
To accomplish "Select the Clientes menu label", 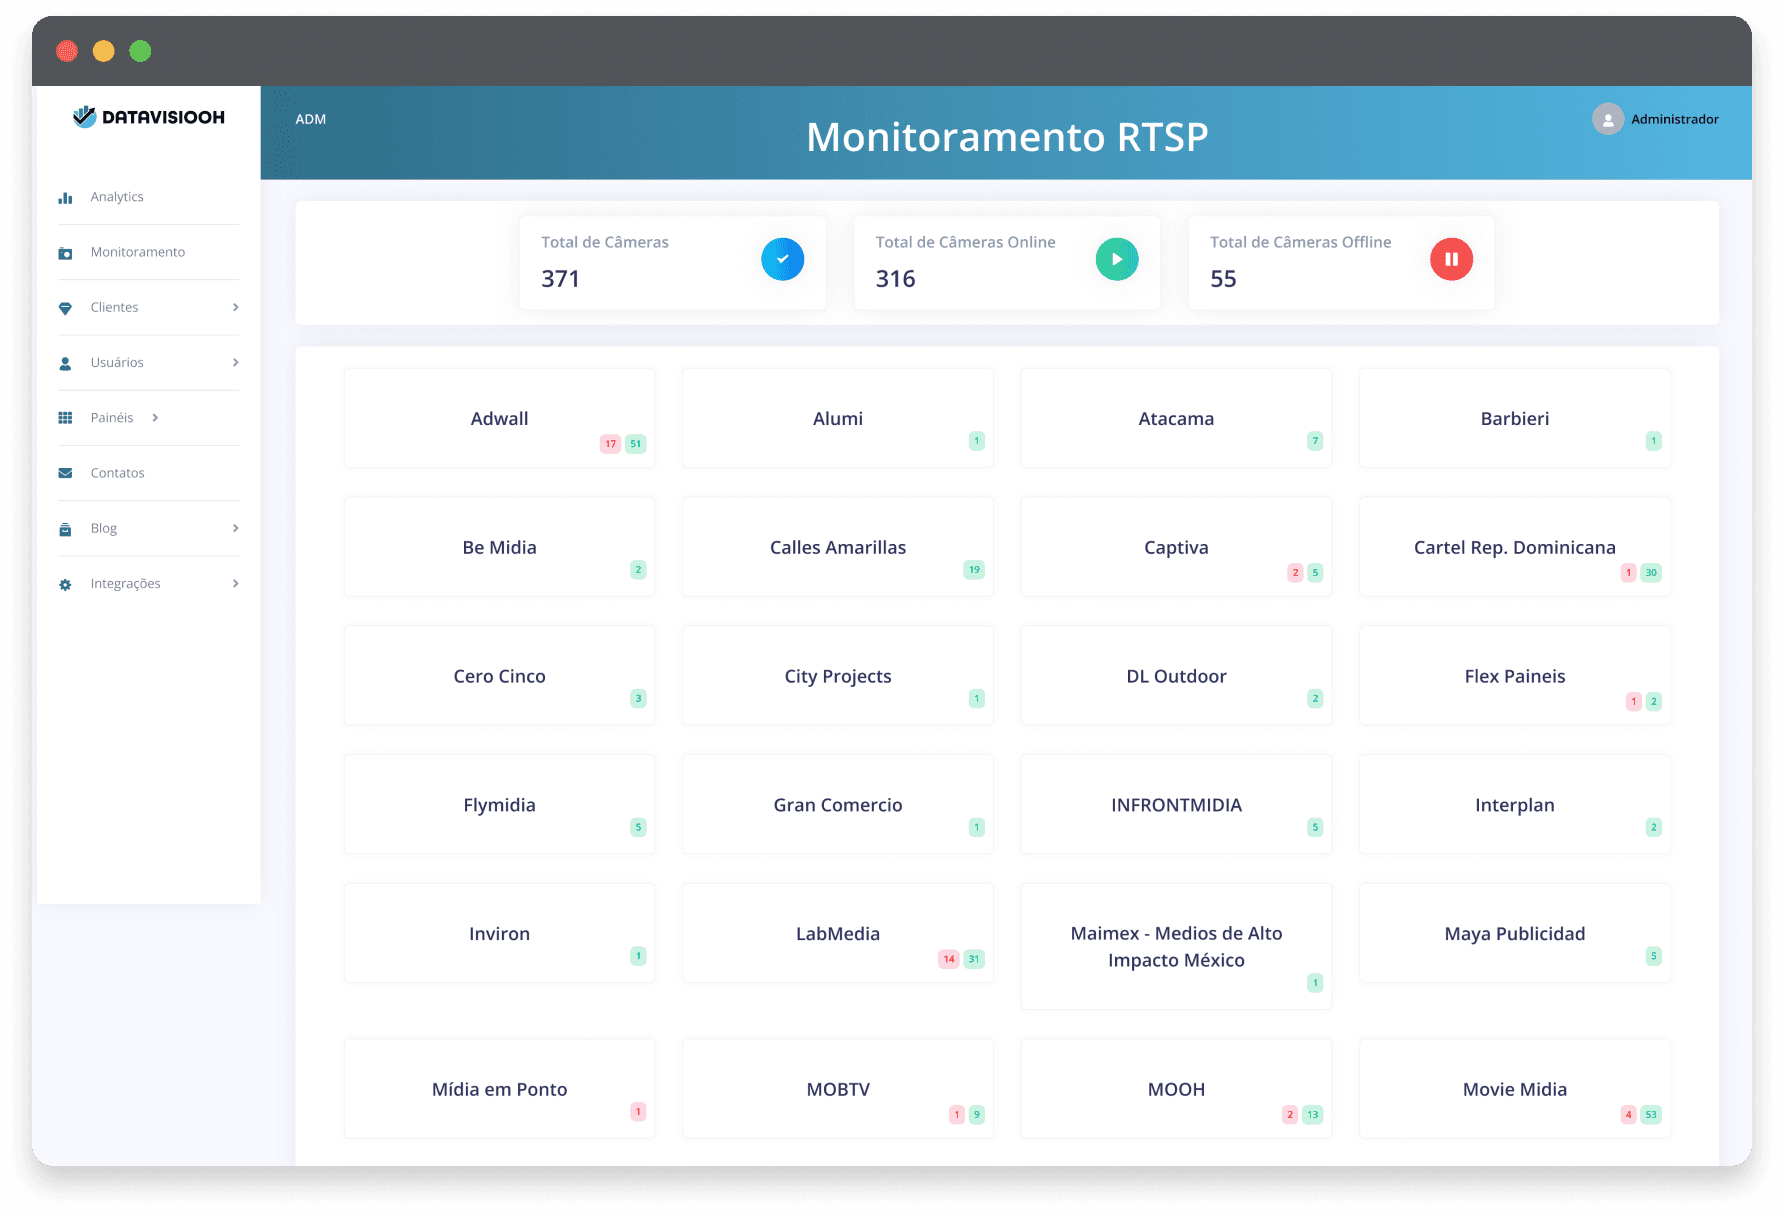I will (114, 307).
